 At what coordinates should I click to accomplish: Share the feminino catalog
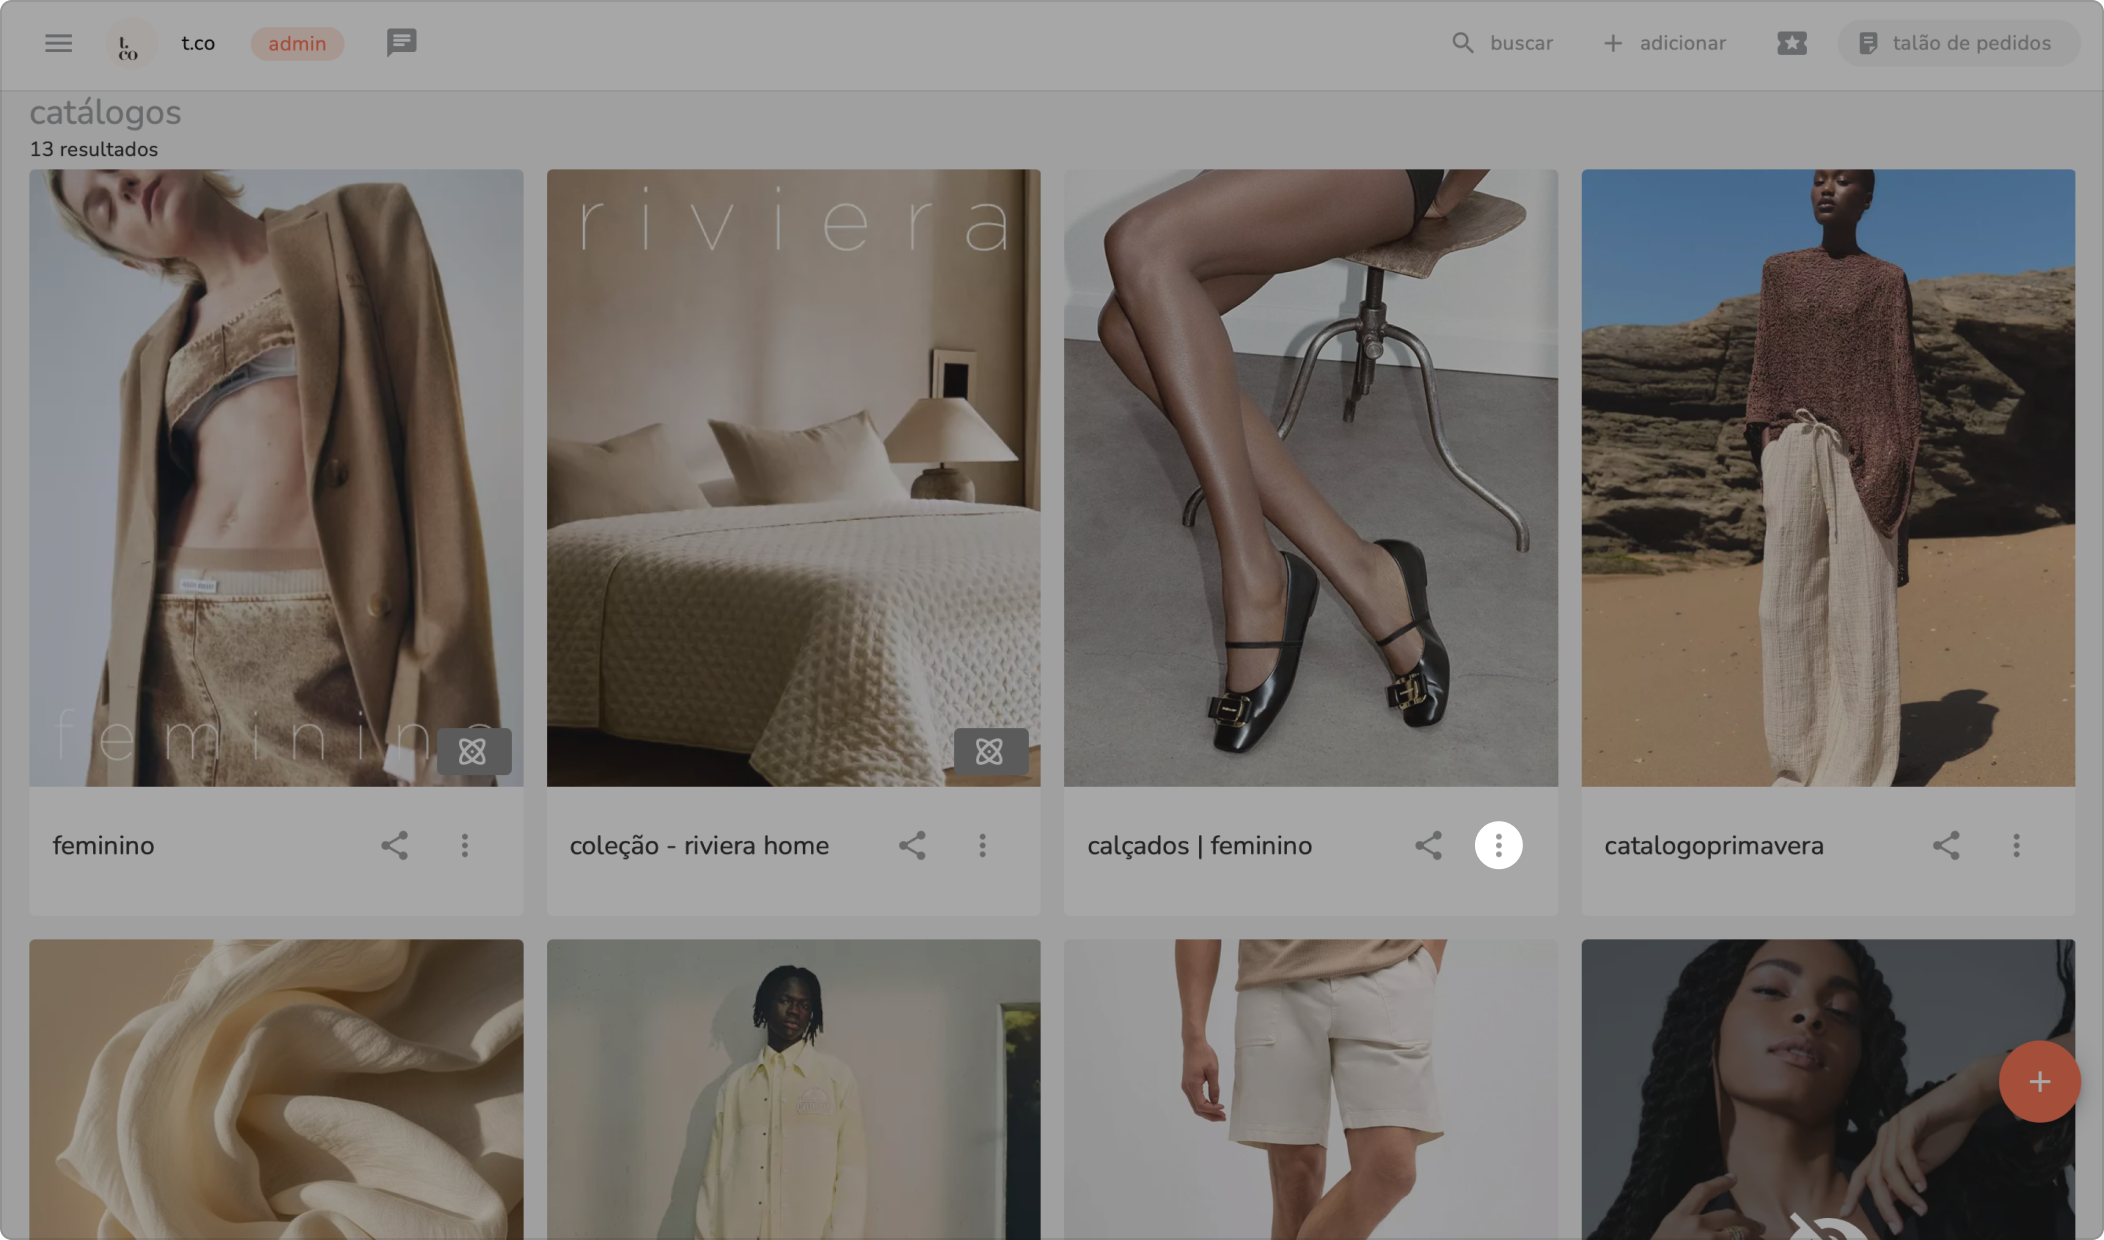(394, 846)
